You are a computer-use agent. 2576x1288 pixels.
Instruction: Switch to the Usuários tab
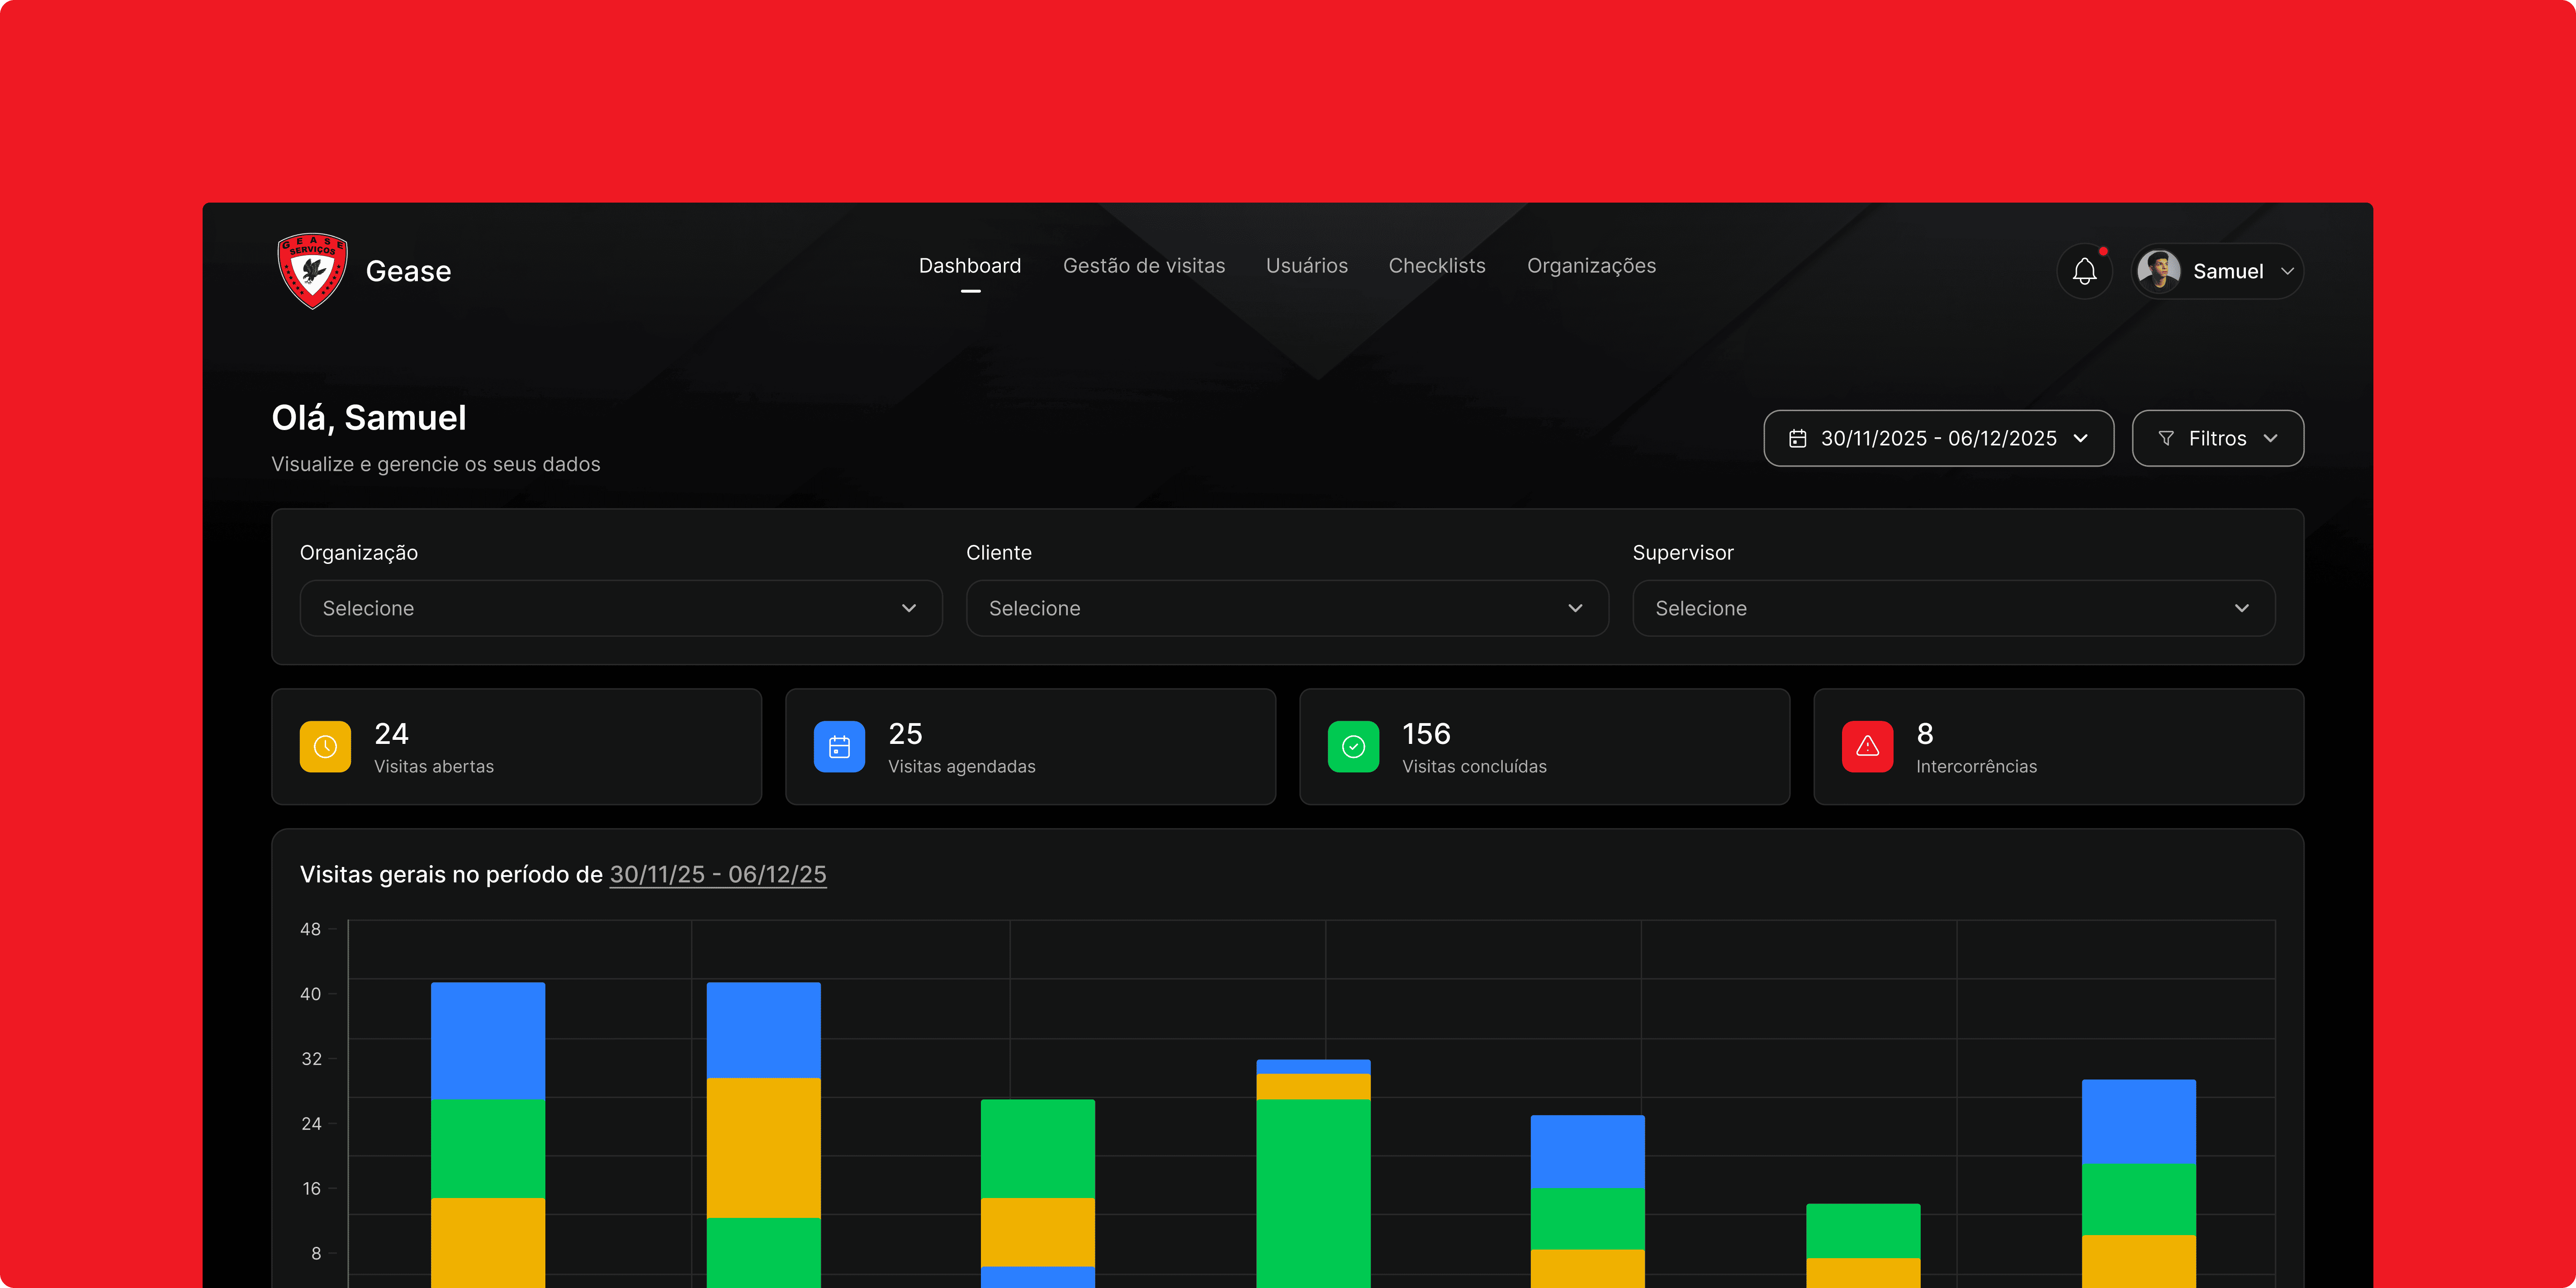click(x=1307, y=266)
